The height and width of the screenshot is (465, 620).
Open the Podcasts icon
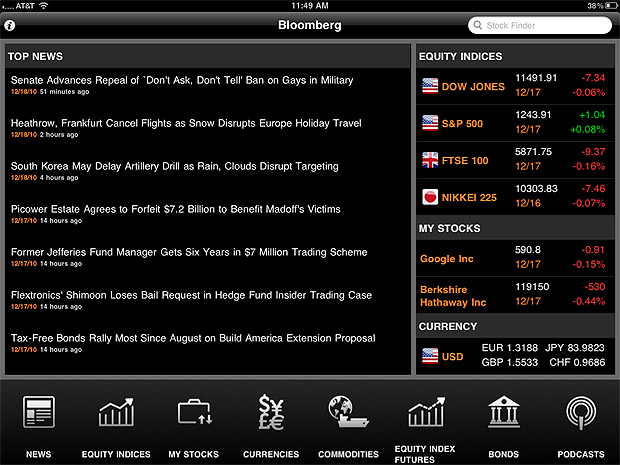[x=581, y=413]
